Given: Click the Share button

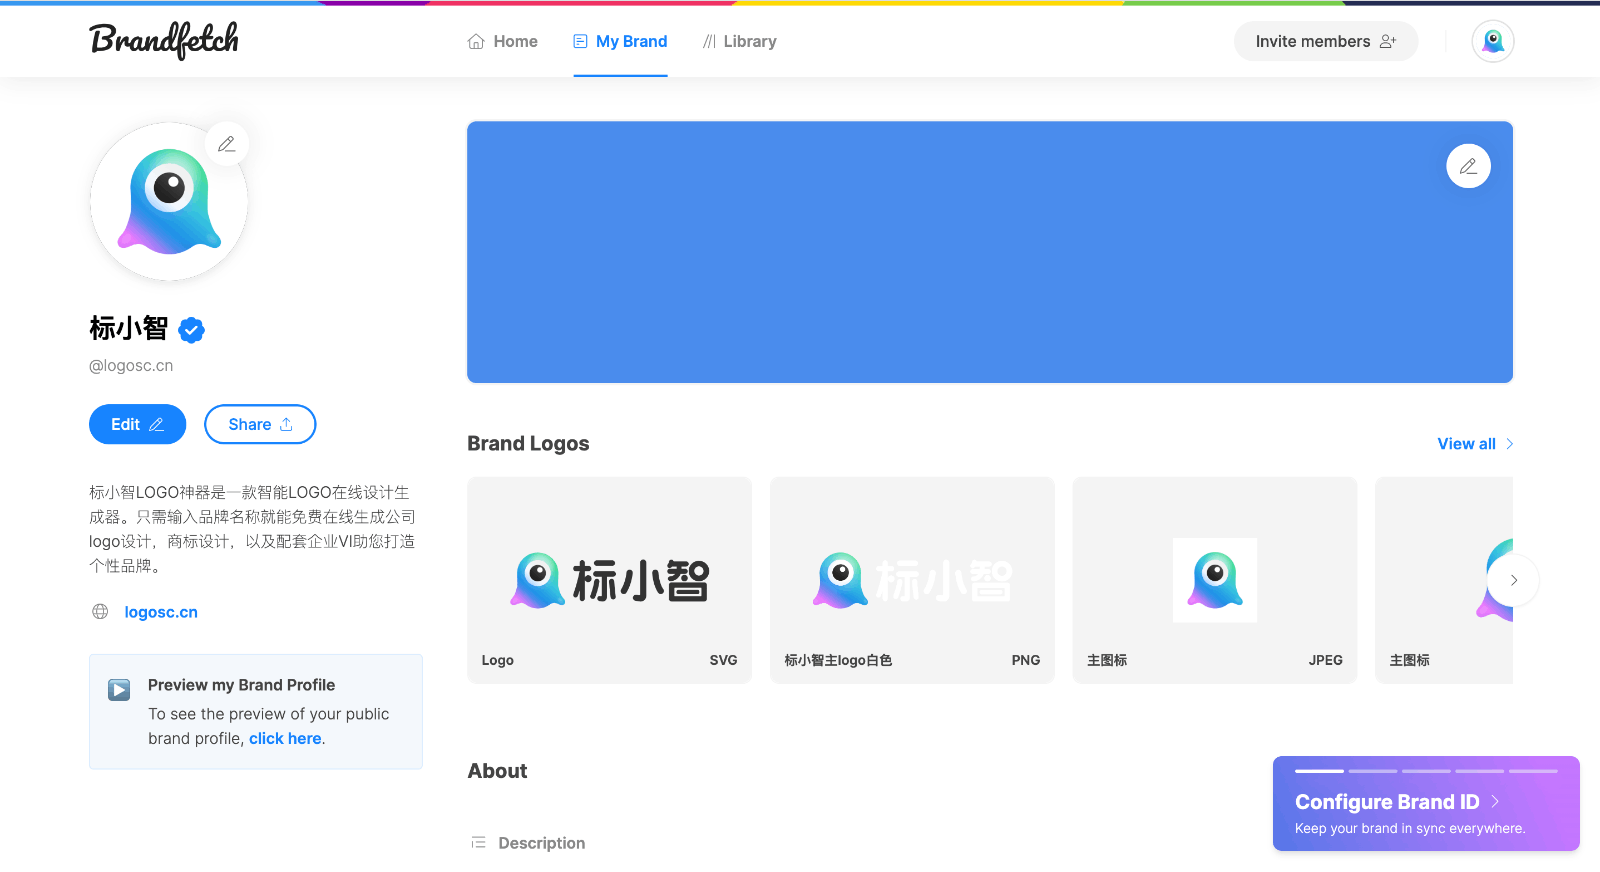Looking at the screenshot, I should (x=260, y=424).
